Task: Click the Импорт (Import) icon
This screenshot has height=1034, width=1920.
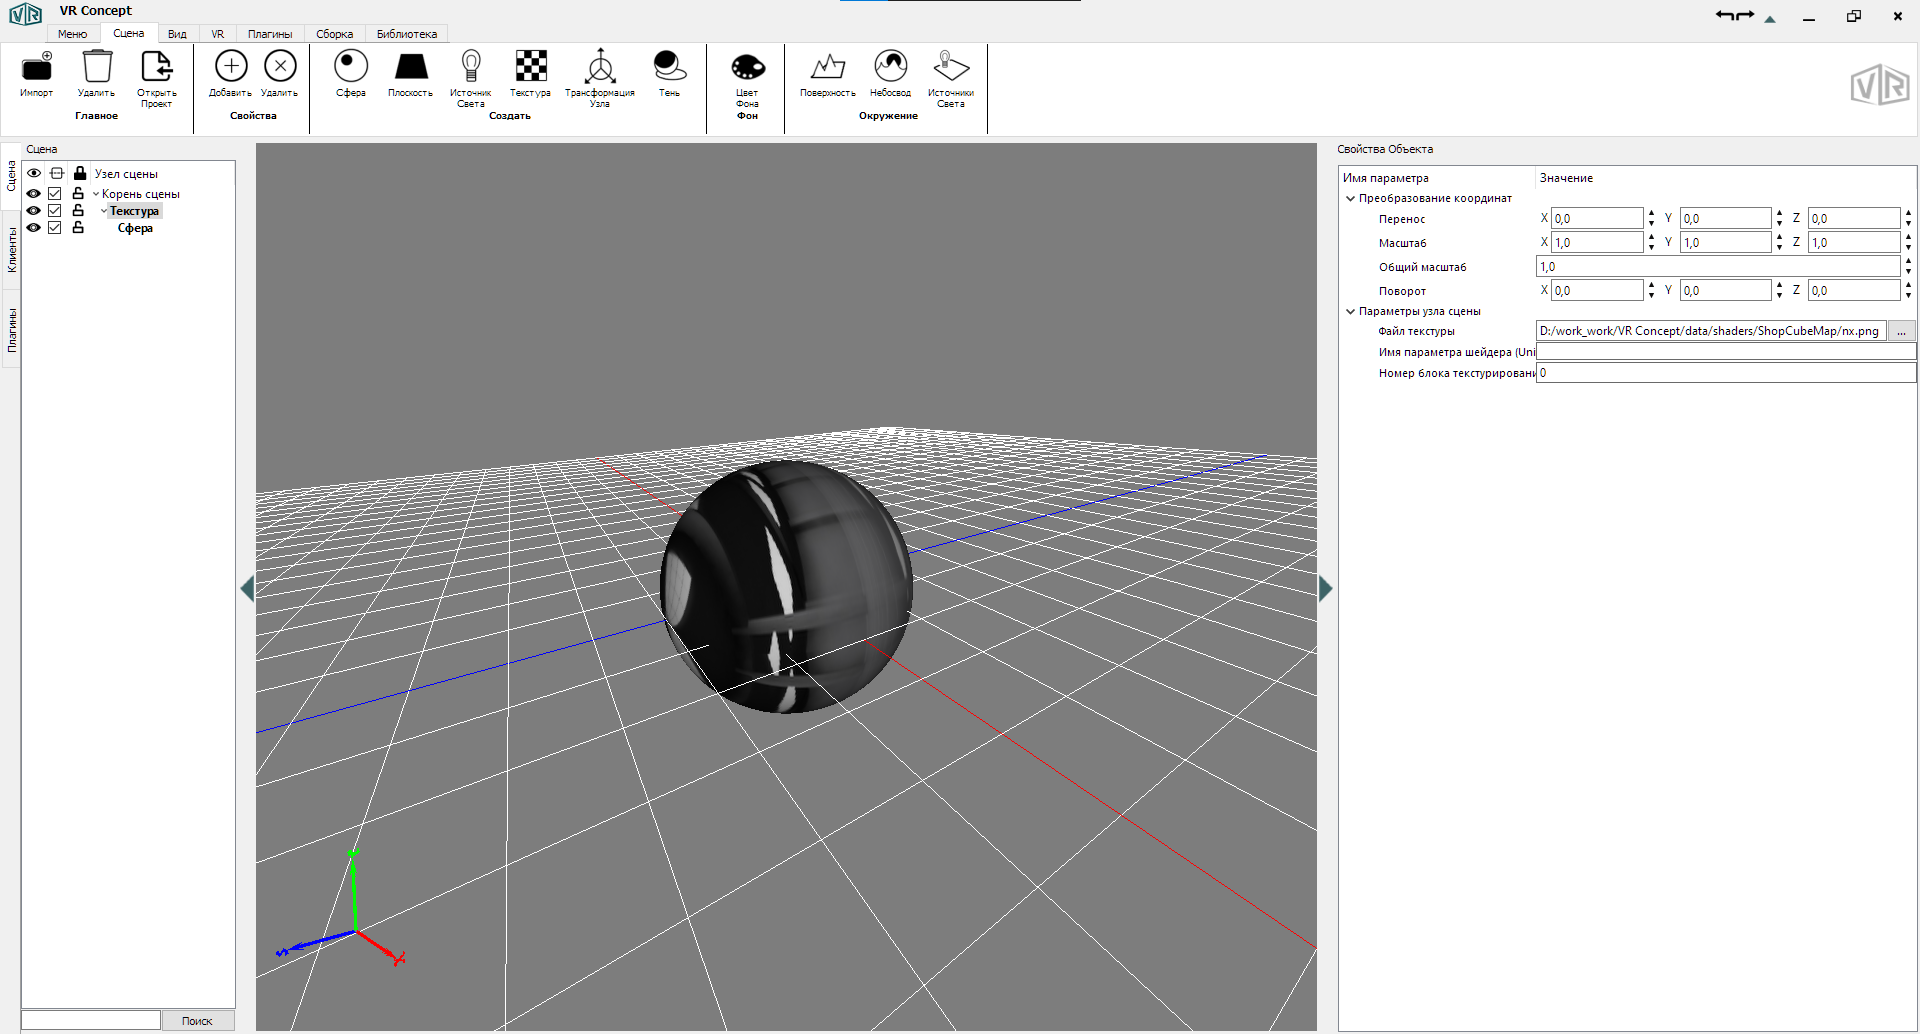Action: coord(37,67)
